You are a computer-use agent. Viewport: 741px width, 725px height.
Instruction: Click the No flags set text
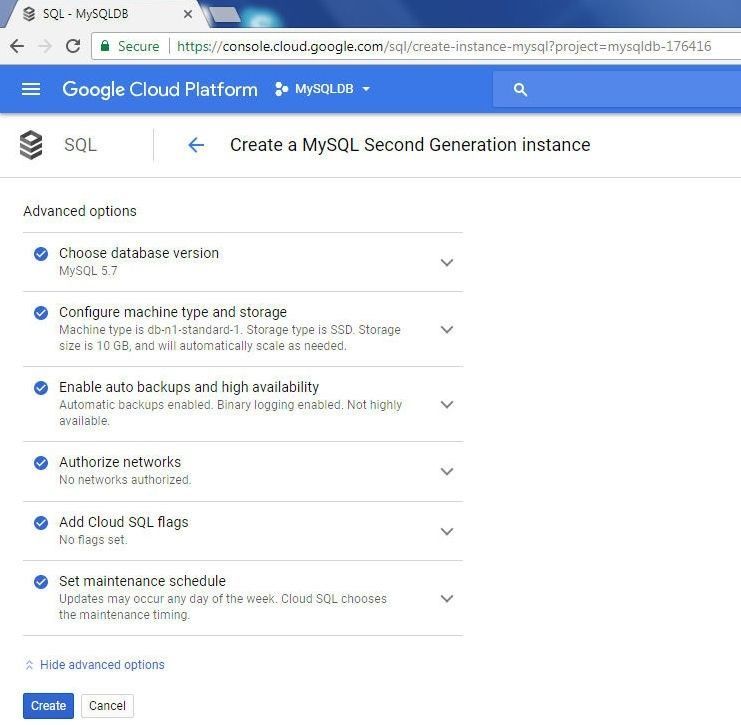[93, 540]
